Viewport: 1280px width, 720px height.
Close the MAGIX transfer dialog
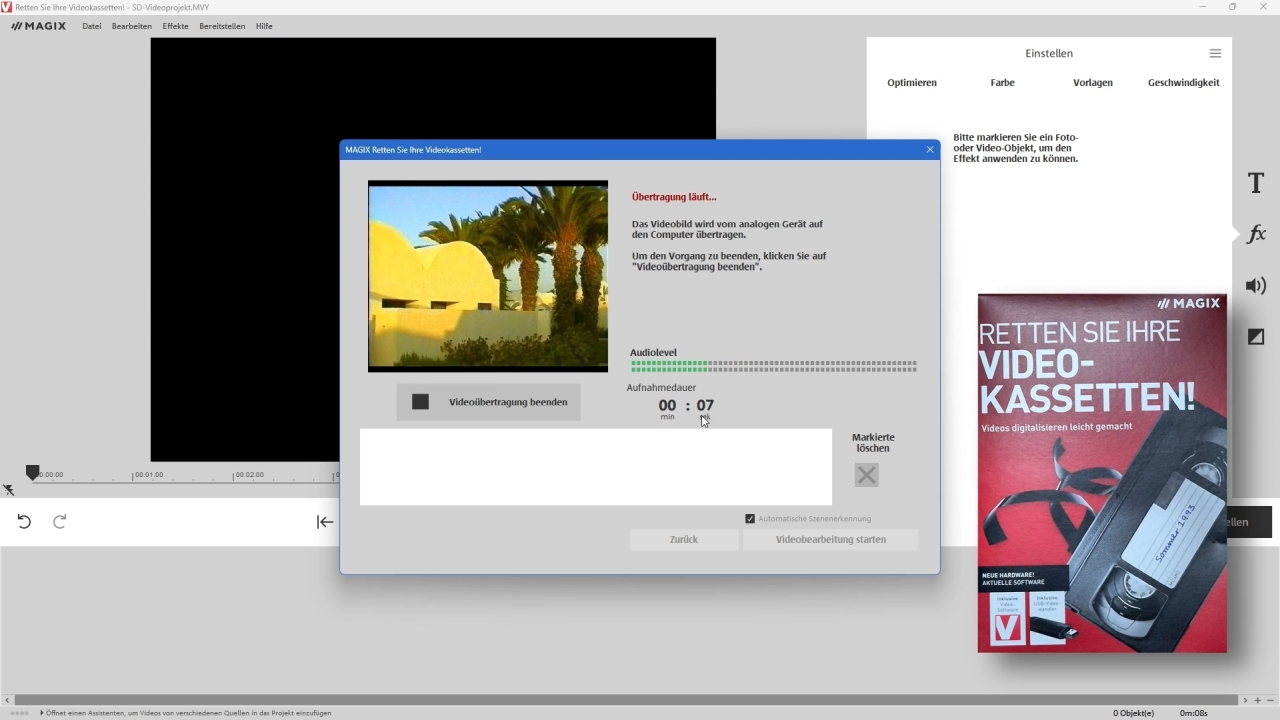coord(930,150)
